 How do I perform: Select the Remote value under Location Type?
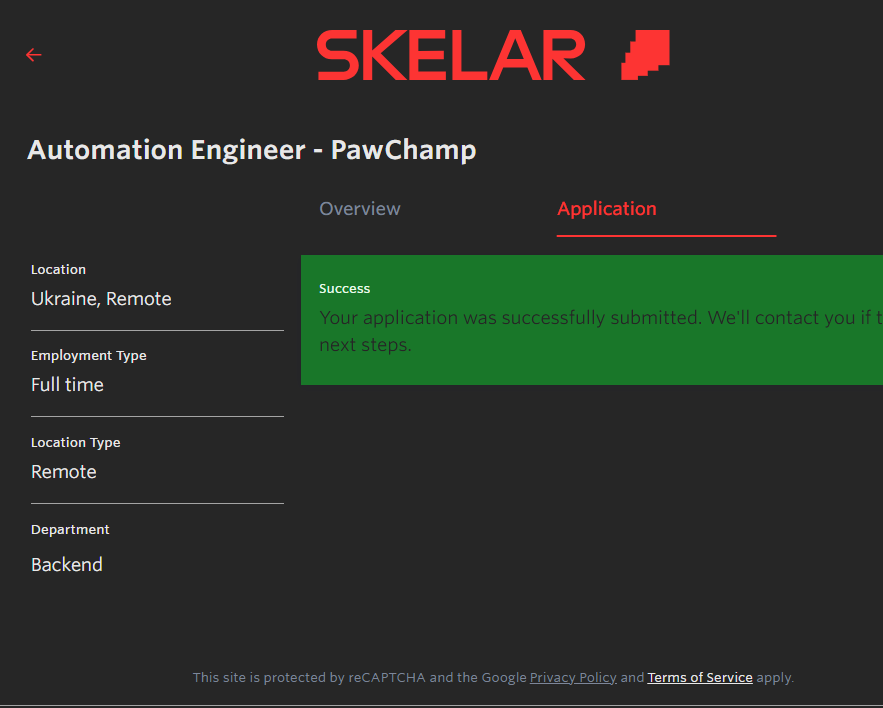pyautogui.click(x=64, y=472)
